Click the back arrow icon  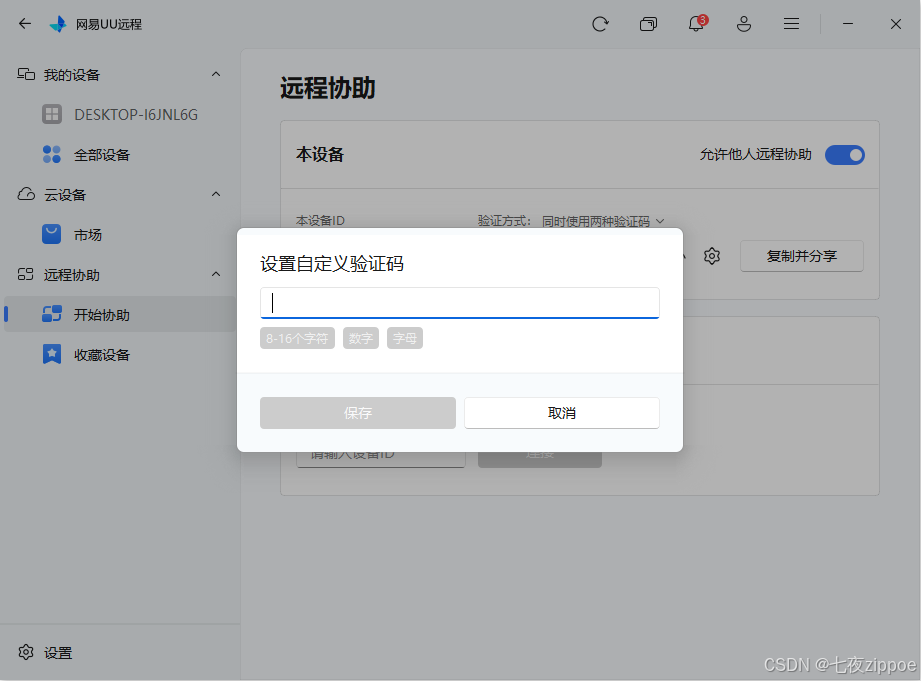pos(25,24)
